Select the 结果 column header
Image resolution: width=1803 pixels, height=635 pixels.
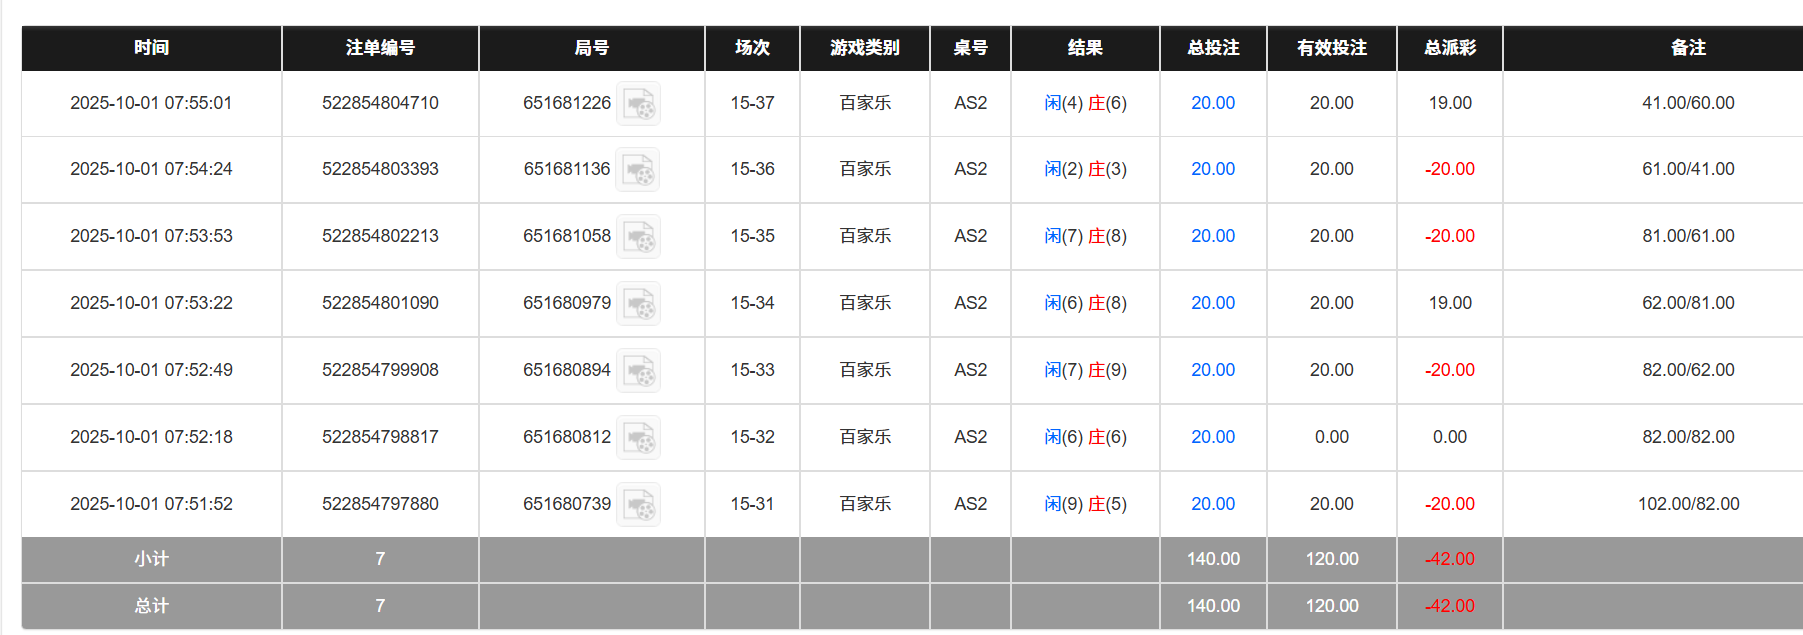pyautogui.click(x=1085, y=47)
